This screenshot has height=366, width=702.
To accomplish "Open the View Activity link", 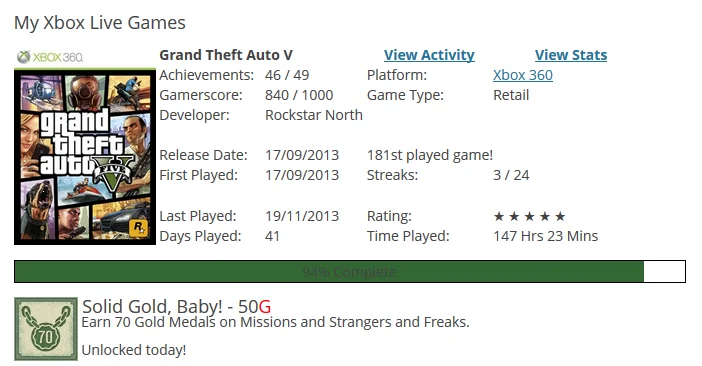I will [x=429, y=55].
